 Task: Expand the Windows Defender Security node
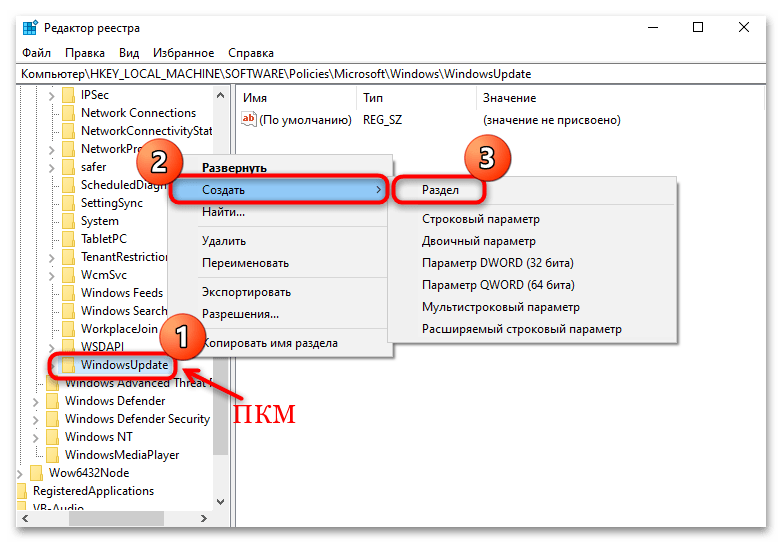35,419
